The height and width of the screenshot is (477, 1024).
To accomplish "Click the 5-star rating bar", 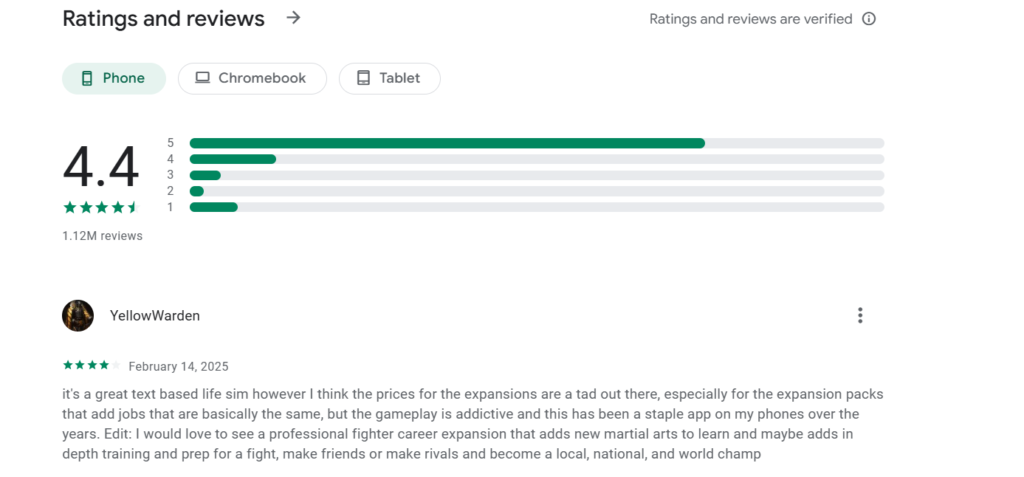I will coord(536,143).
